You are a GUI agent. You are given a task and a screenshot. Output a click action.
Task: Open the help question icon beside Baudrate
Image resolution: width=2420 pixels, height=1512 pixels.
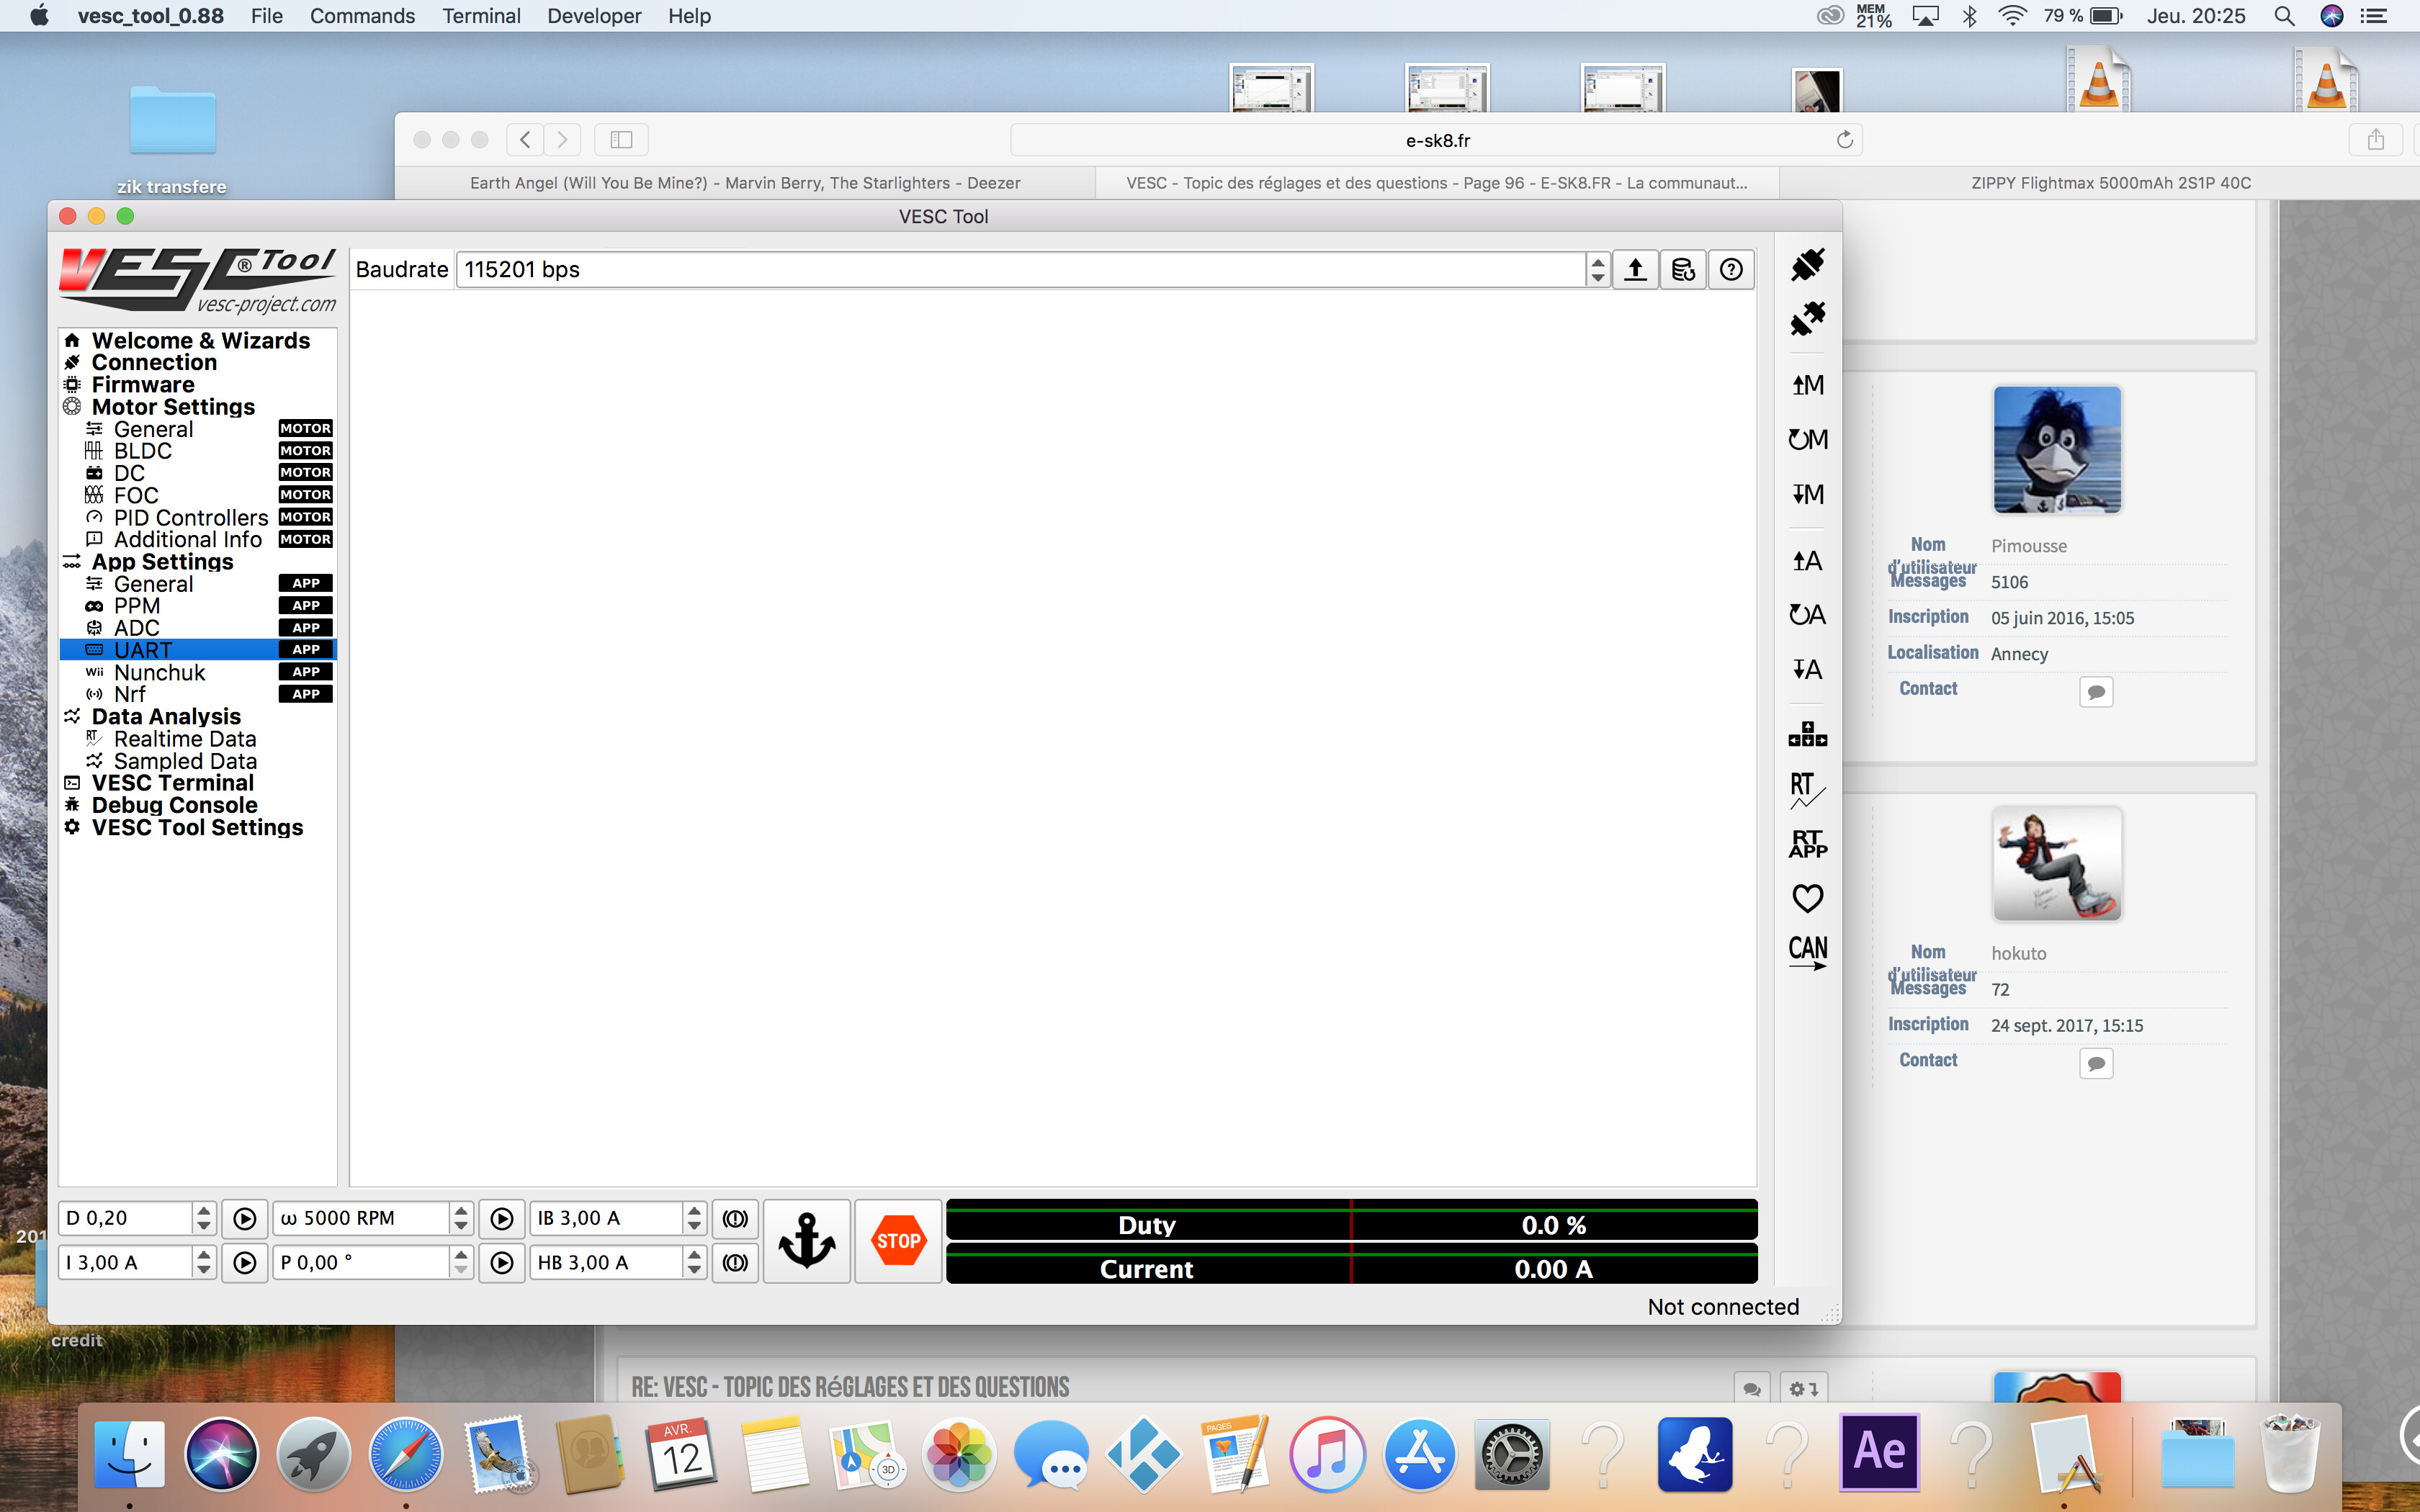1731,269
